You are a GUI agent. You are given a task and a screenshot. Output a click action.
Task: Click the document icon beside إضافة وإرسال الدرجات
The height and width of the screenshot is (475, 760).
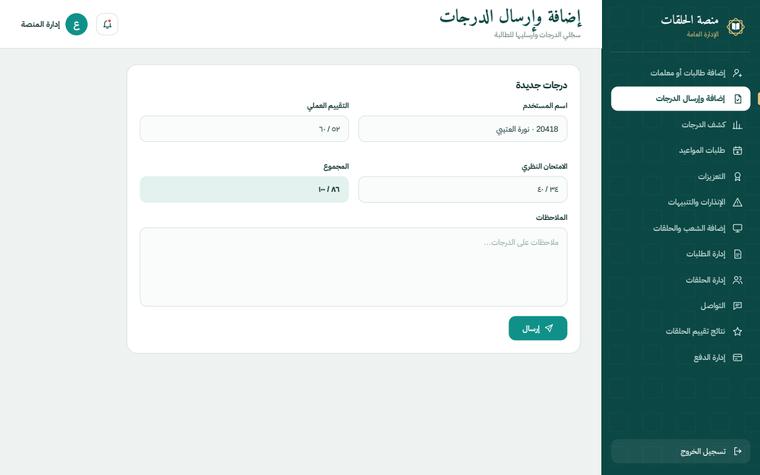(x=737, y=99)
